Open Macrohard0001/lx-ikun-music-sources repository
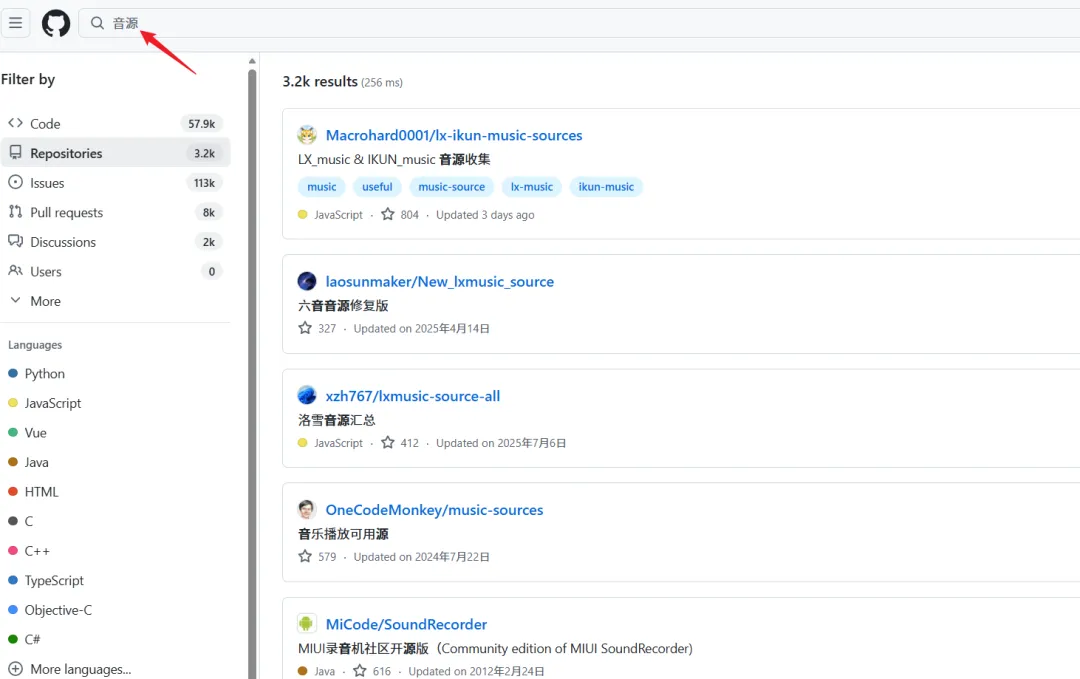The image size is (1080, 679). tap(454, 136)
